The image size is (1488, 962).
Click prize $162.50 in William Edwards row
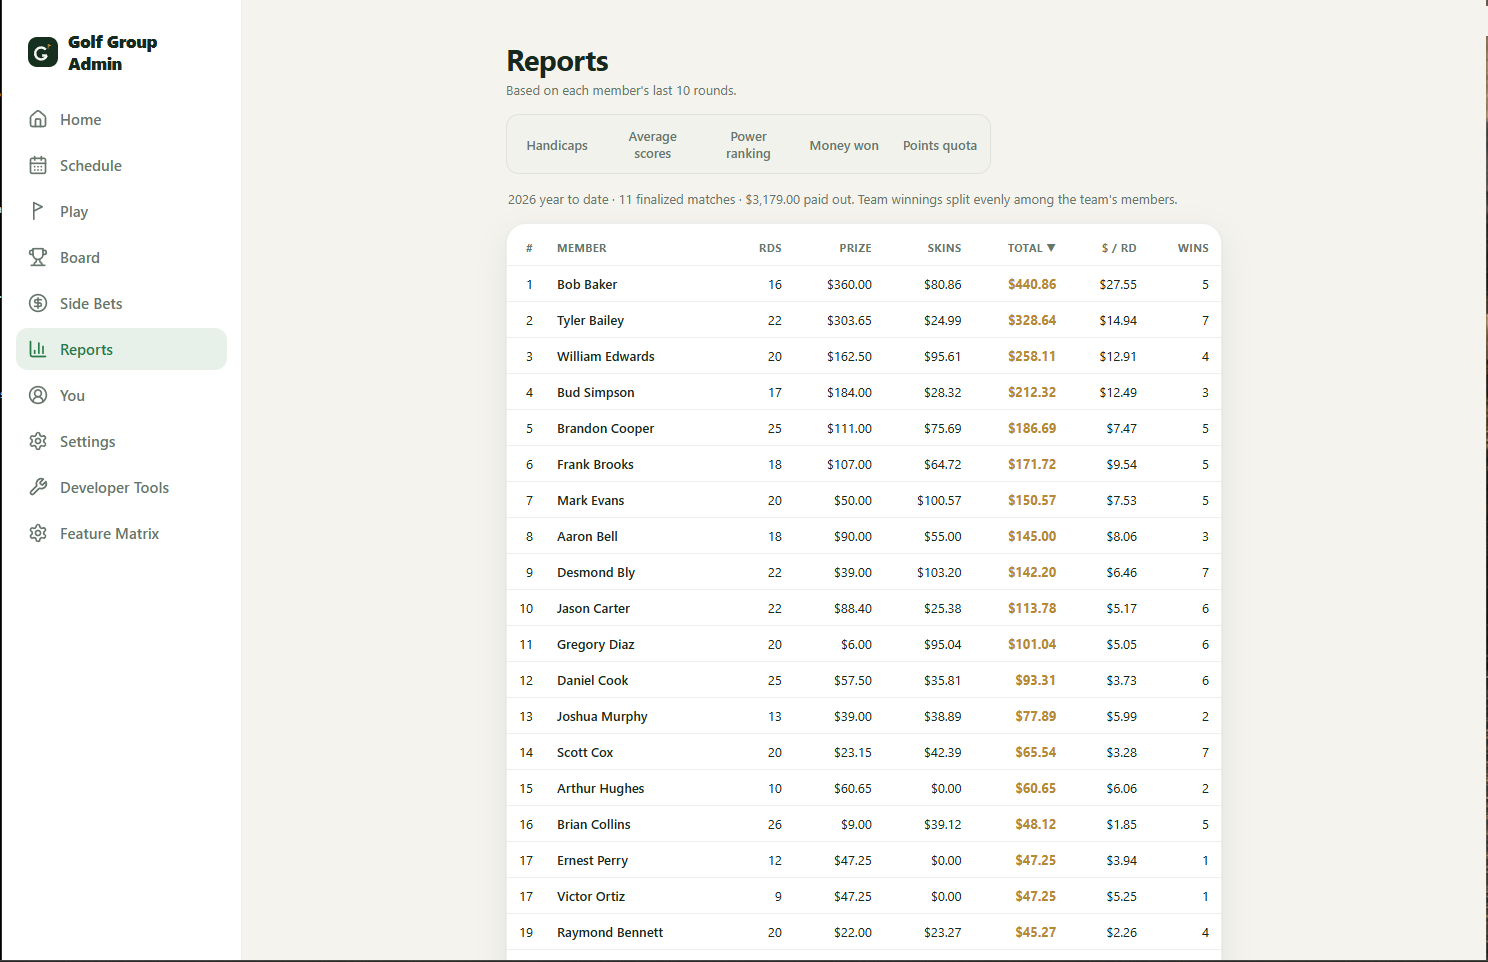[x=849, y=356]
